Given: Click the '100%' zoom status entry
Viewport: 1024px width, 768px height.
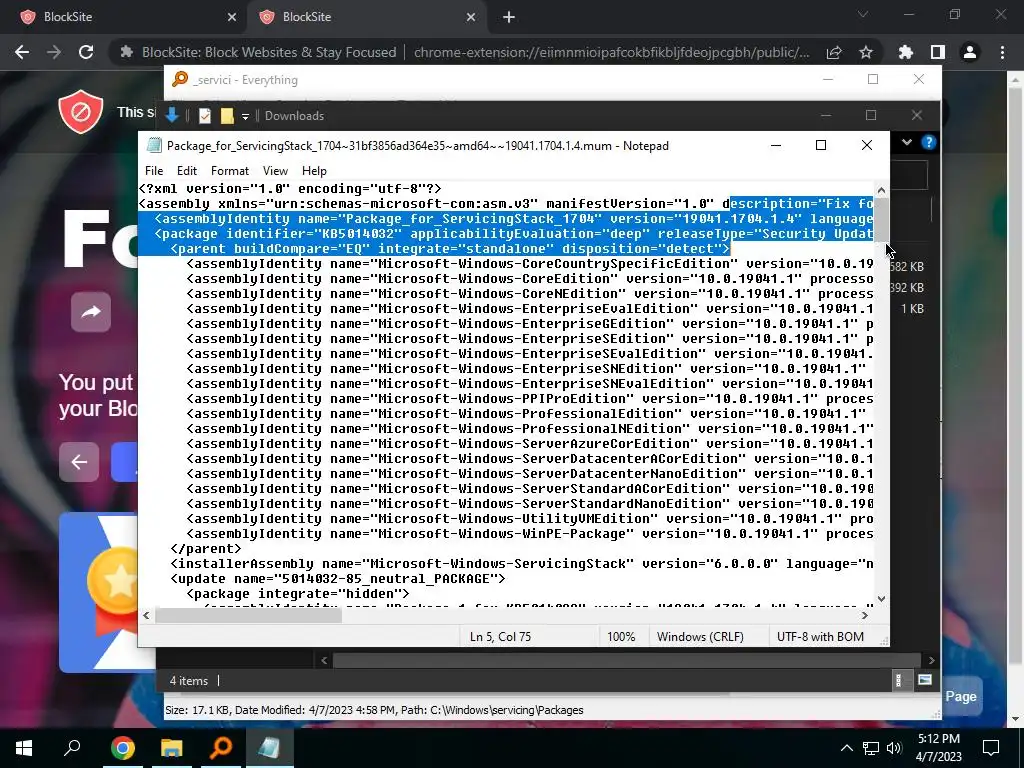Looking at the screenshot, I should (621, 637).
